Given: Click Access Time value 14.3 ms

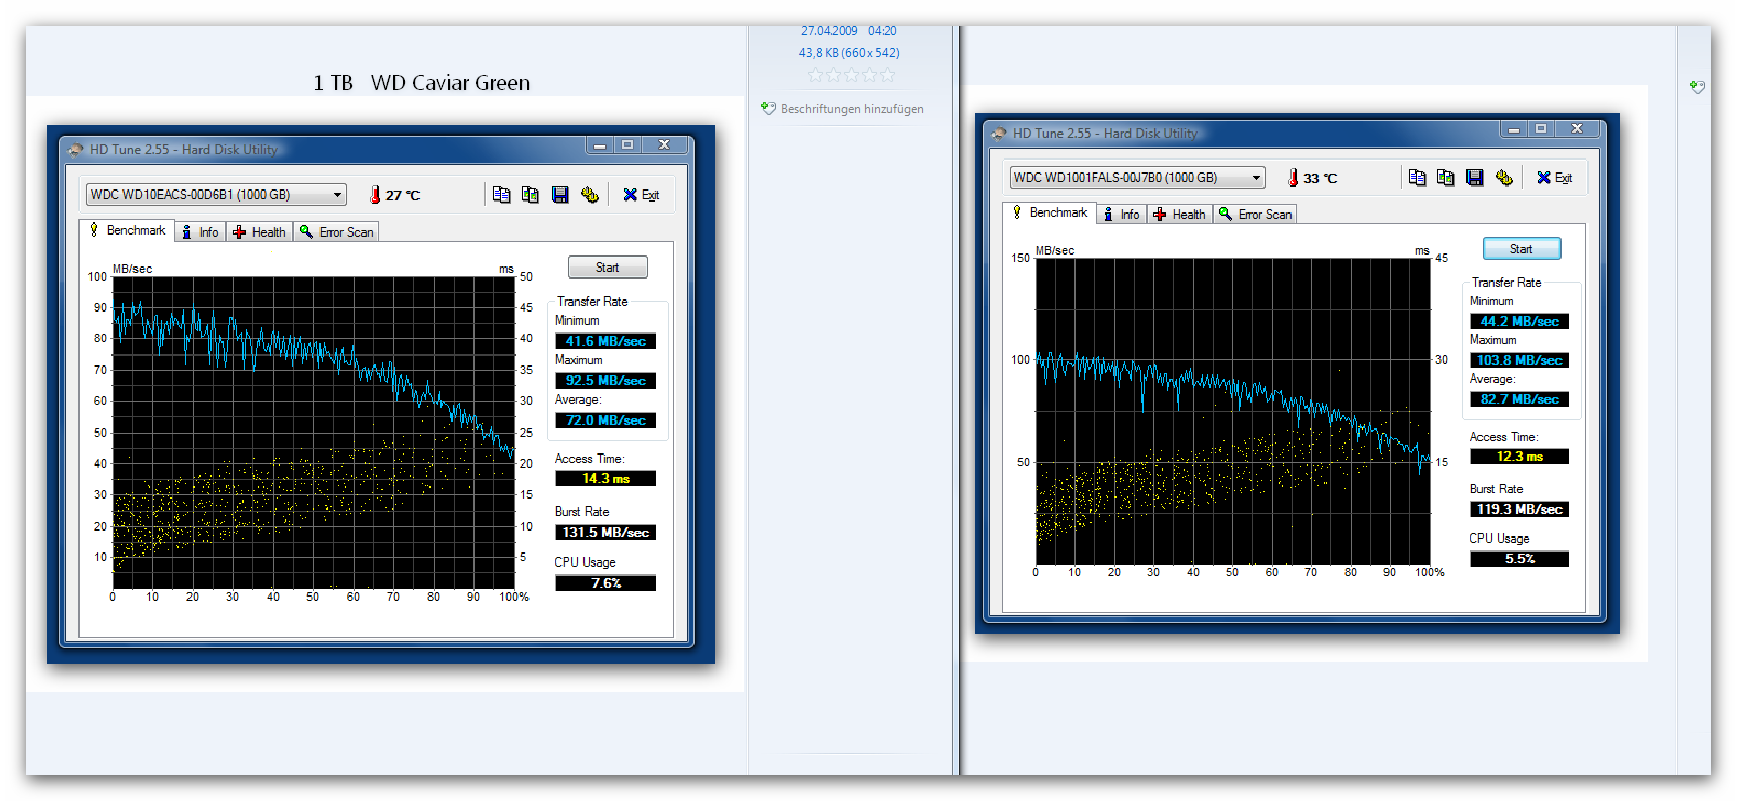Looking at the screenshot, I should [x=606, y=478].
